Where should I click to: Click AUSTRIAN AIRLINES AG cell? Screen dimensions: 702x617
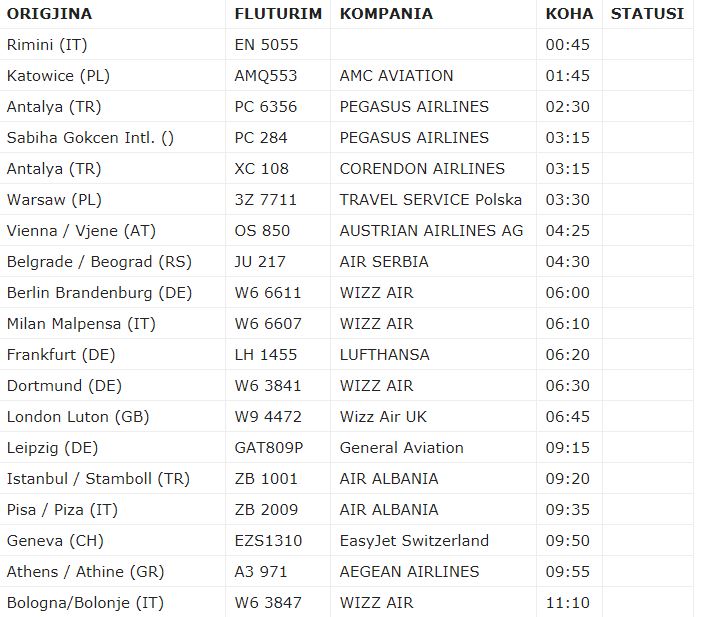tap(431, 231)
